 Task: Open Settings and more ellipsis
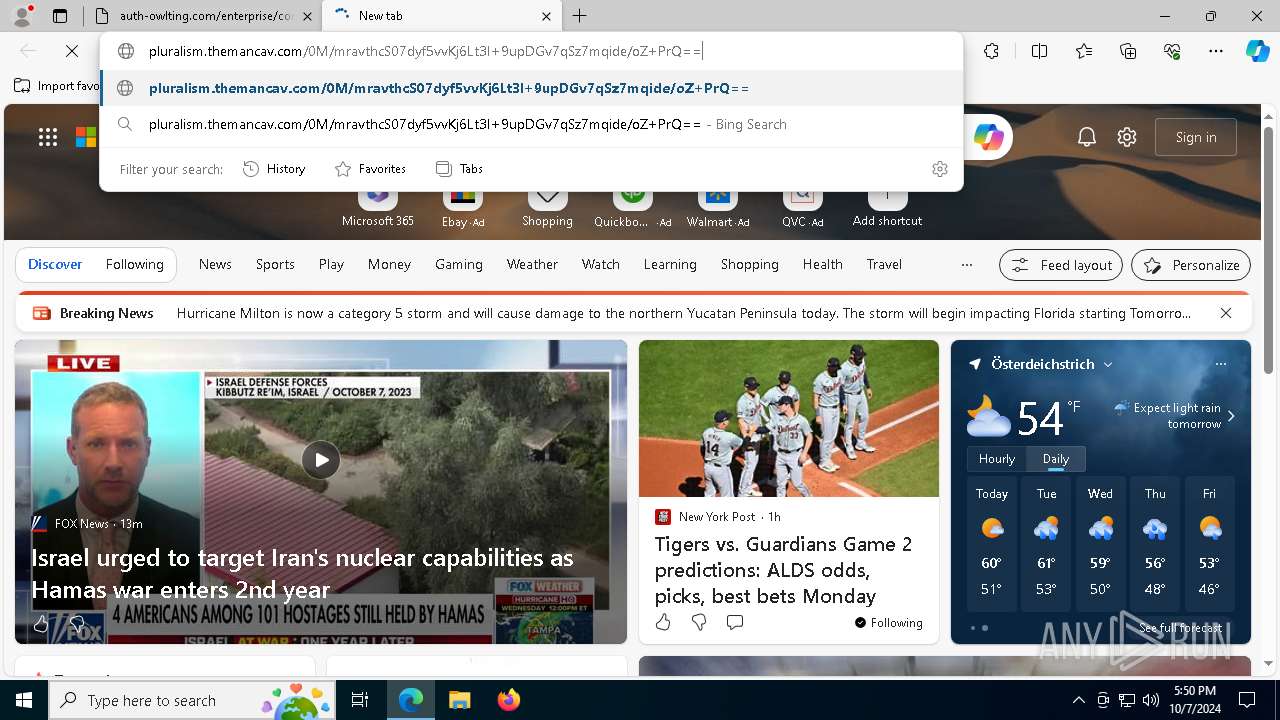pyautogui.click(x=1216, y=51)
